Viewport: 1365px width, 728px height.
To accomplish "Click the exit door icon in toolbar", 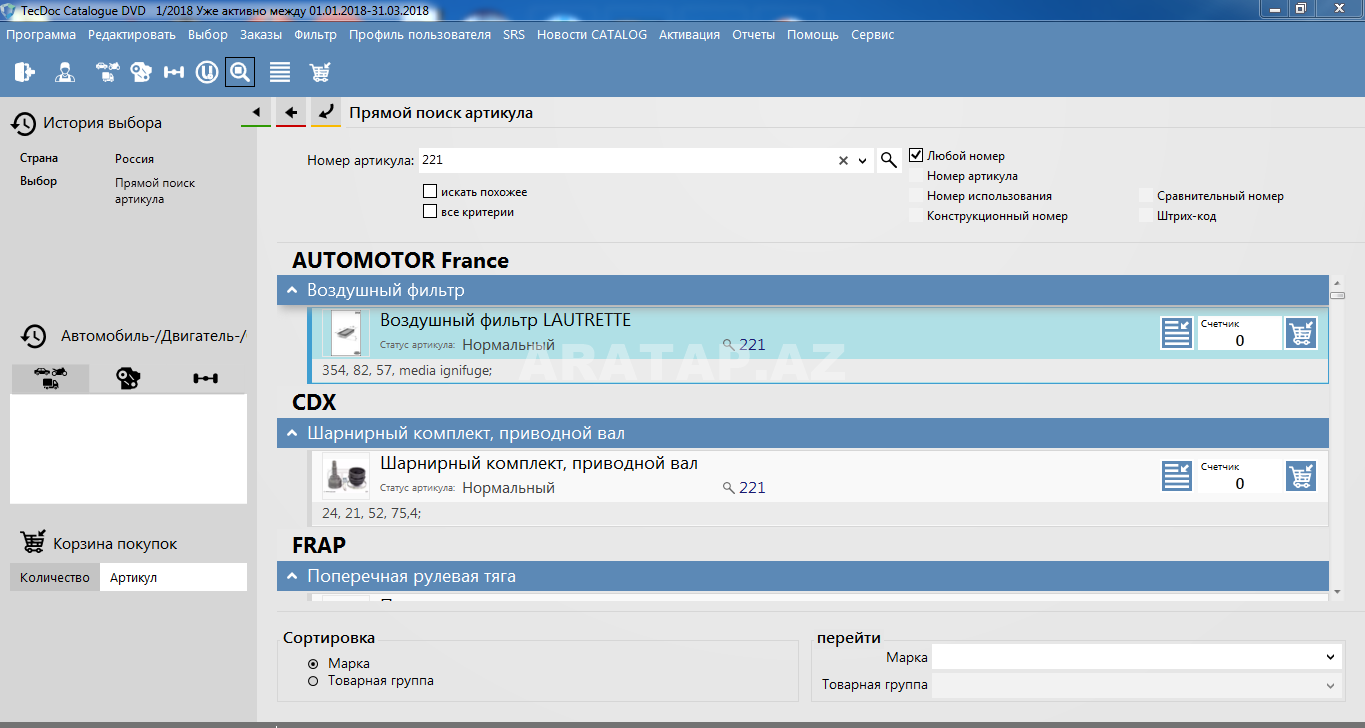I will coord(24,72).
